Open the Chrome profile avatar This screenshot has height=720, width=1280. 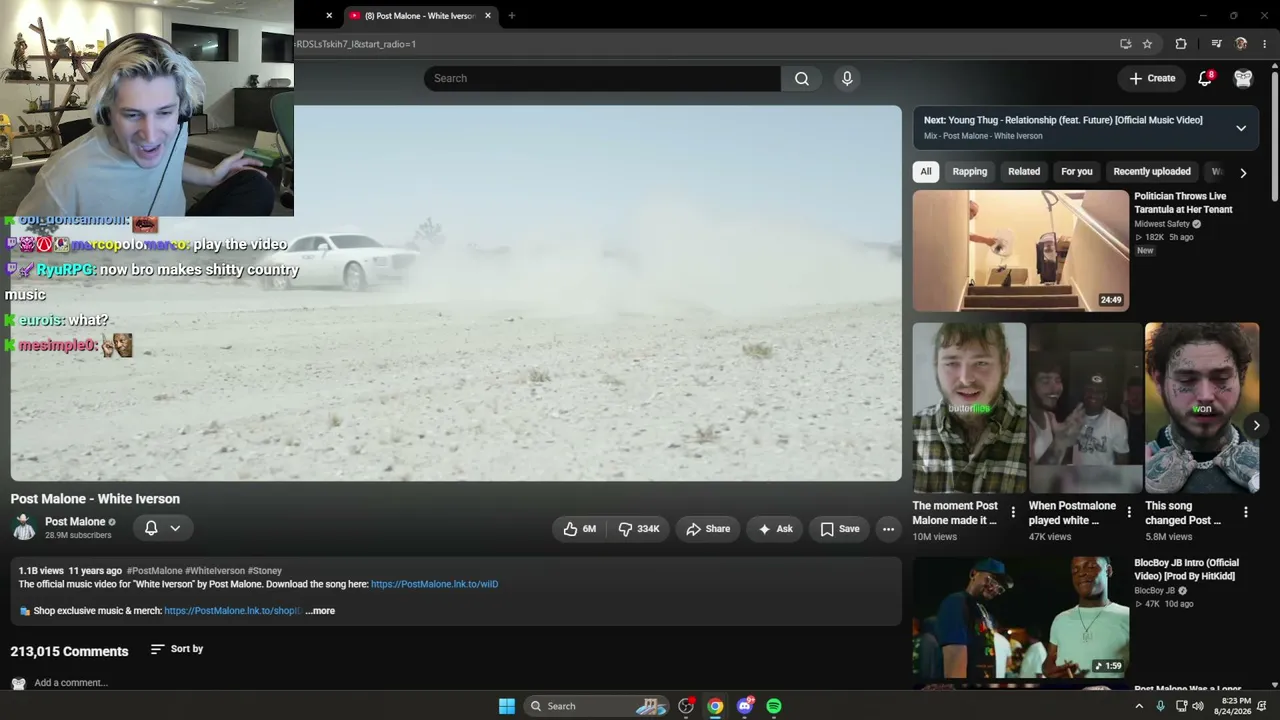pos(1241,44)
